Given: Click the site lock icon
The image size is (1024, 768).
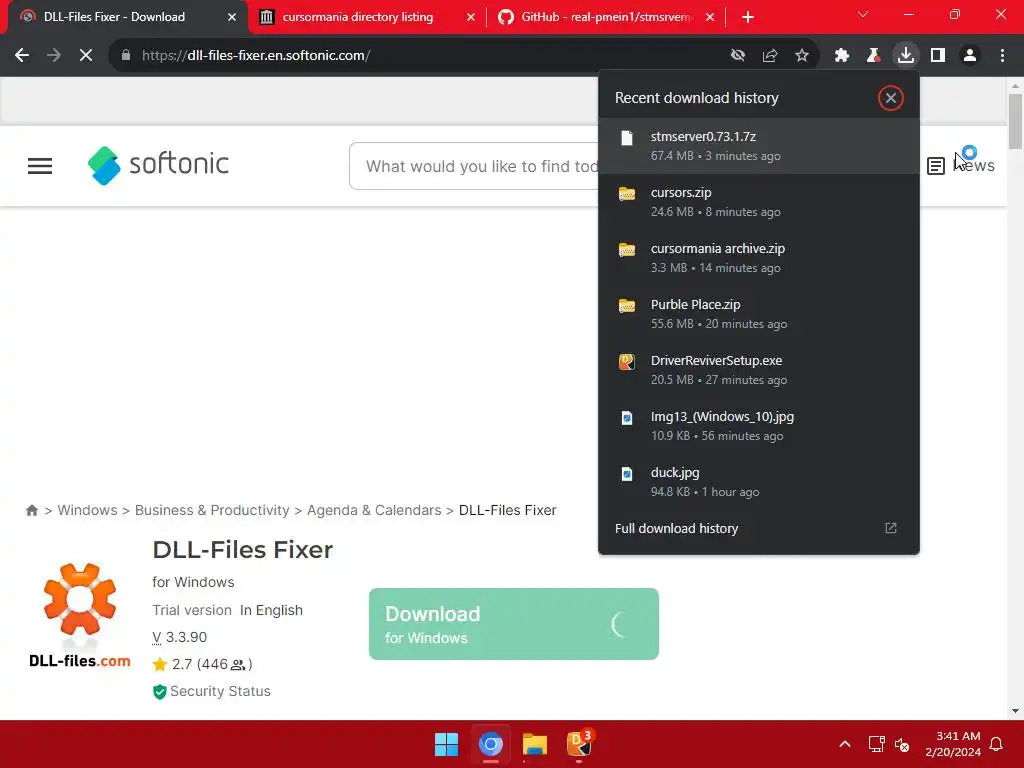Looking at the screenshot, I should point(125,56).
